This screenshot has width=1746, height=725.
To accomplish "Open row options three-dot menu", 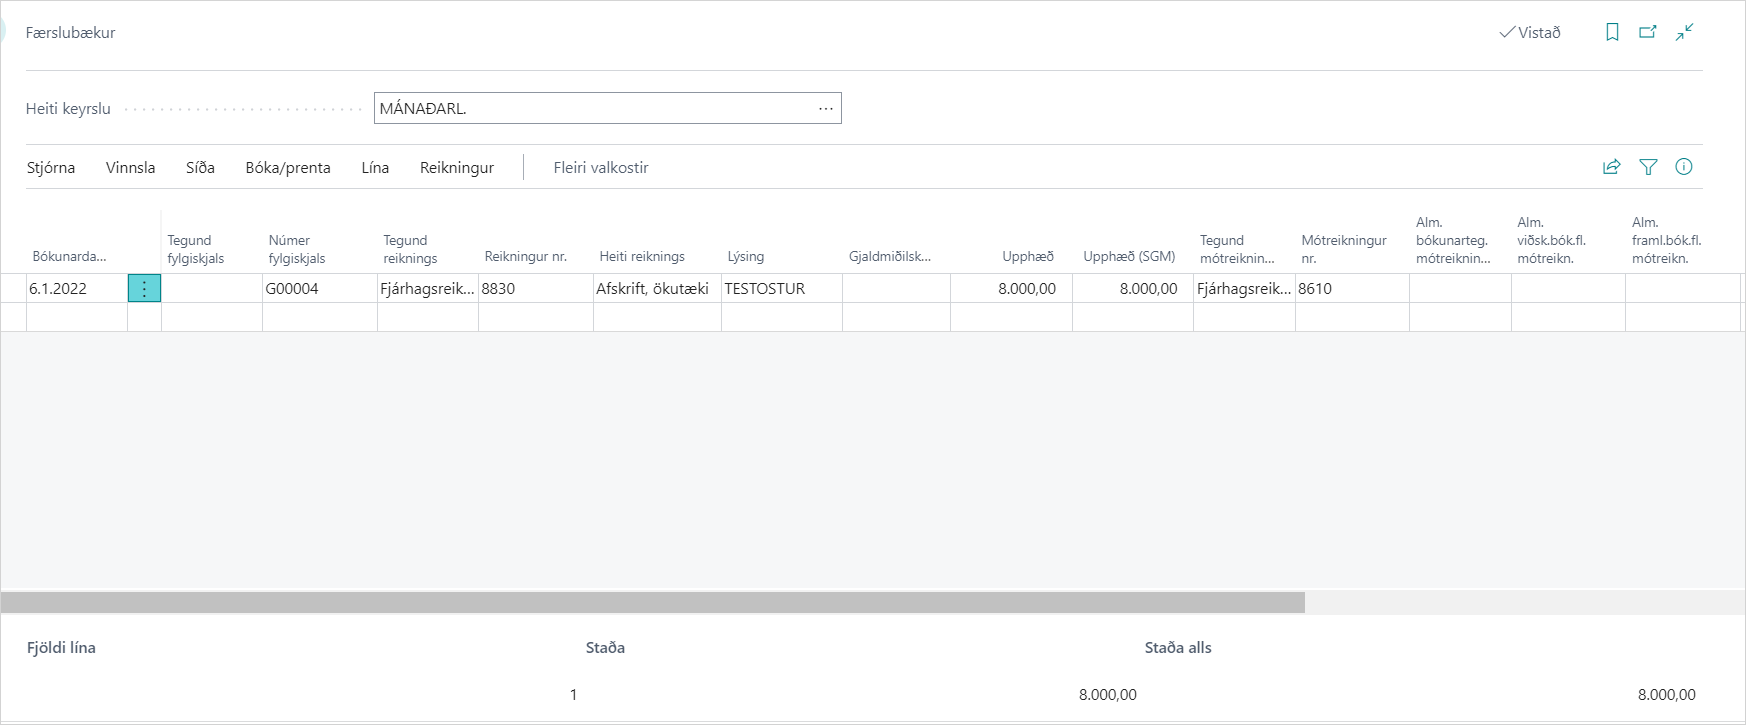I will point(144,289).
